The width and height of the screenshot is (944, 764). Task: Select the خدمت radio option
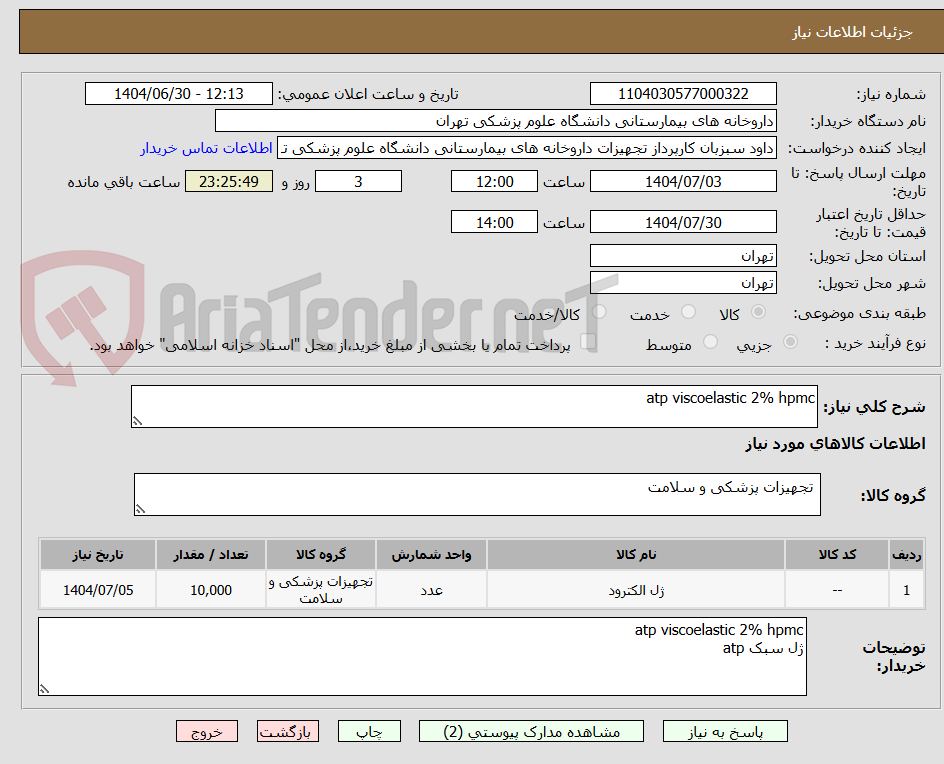(688, 311)
